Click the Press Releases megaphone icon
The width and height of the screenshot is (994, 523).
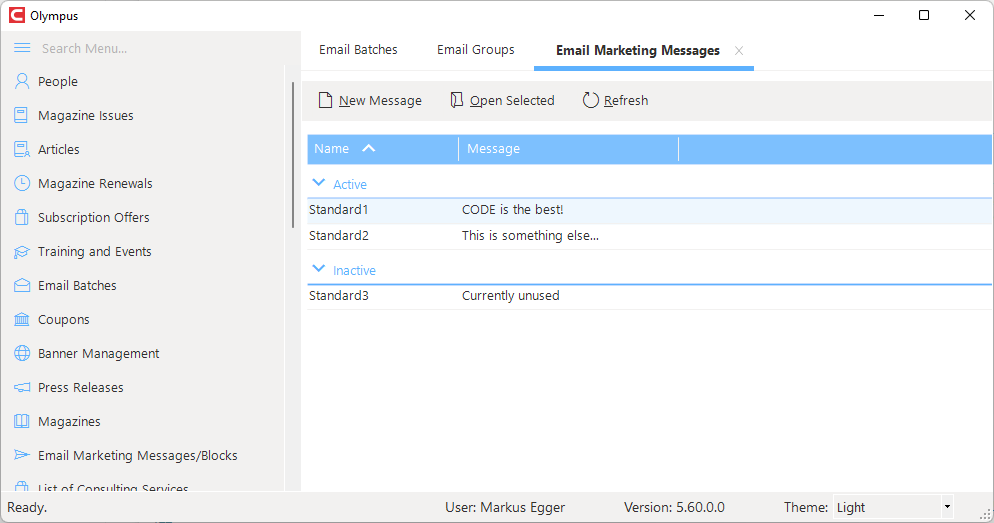tap(22, 387)
